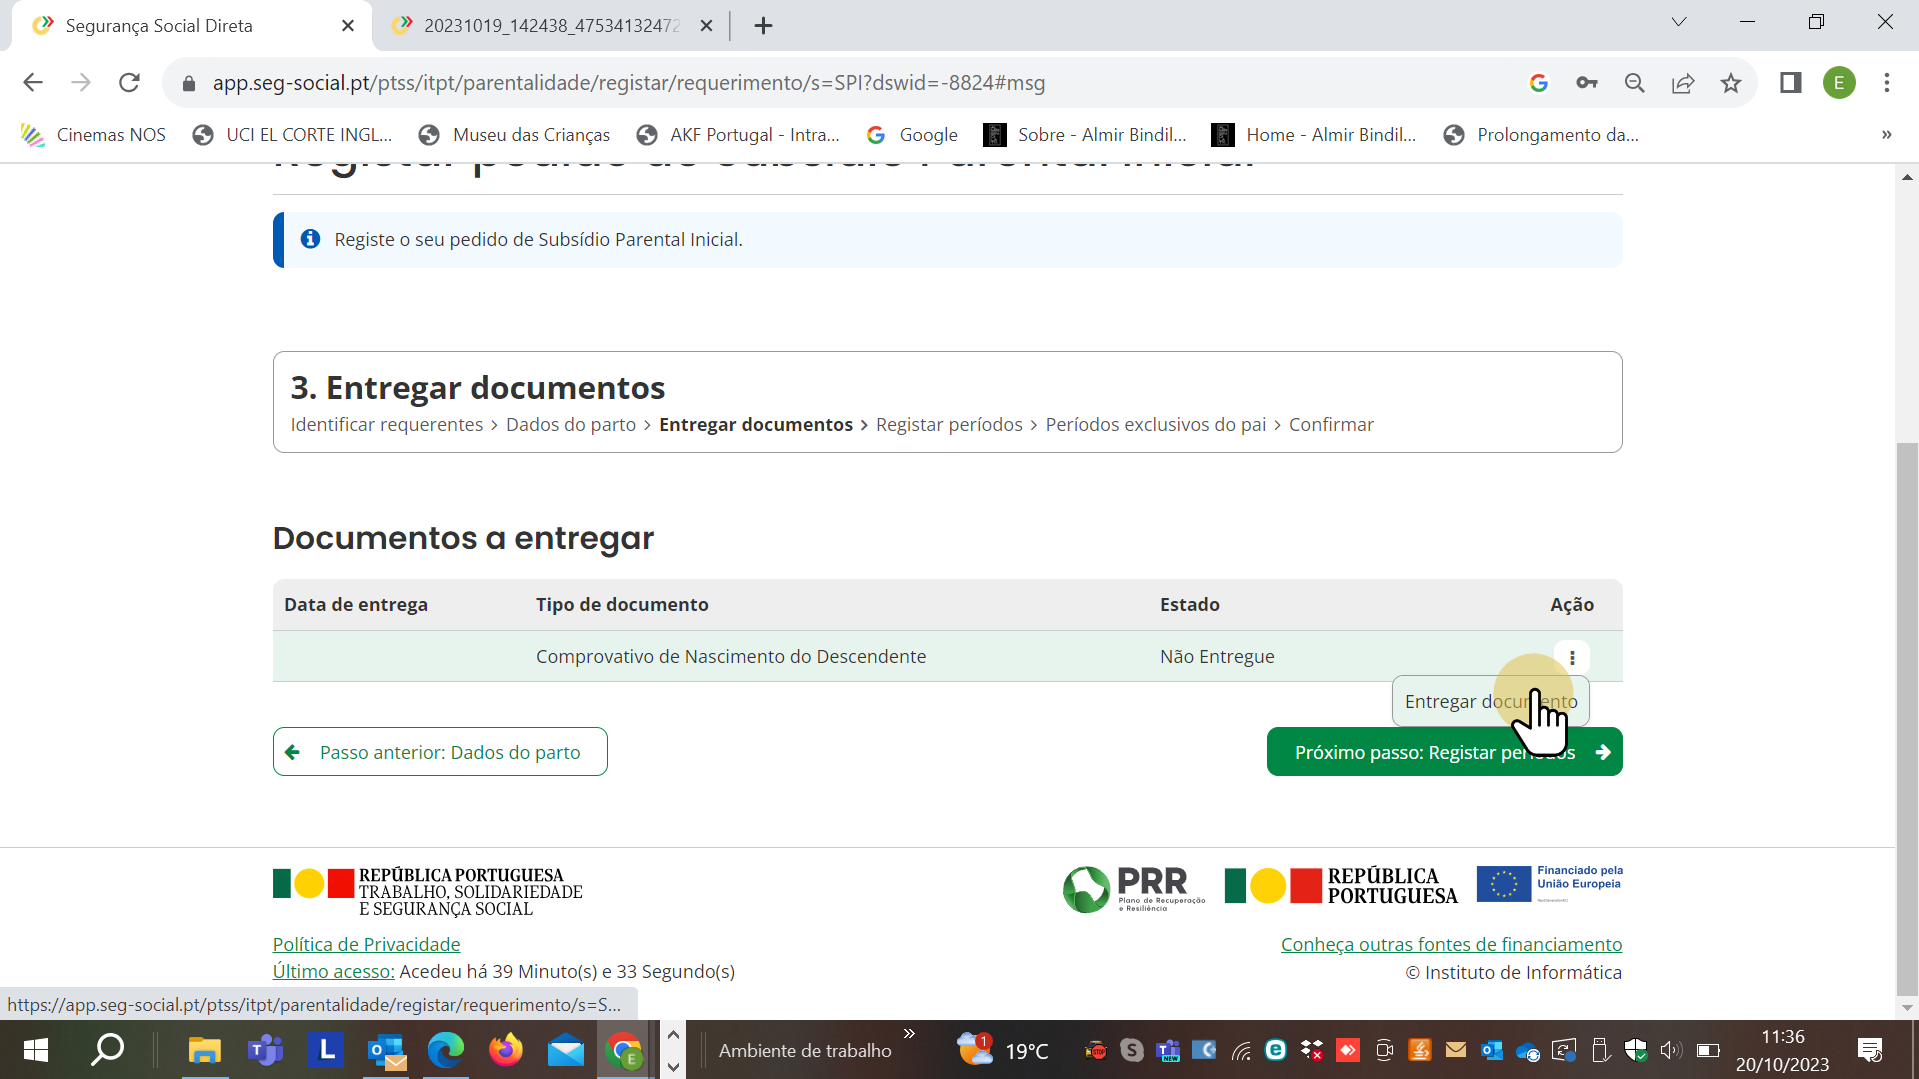Image resolution: width=1919 pixels, height=1079 pixels.
Task: Open the Política de Privacidade link
Action: pyautogui.click(x=366, y=944)
